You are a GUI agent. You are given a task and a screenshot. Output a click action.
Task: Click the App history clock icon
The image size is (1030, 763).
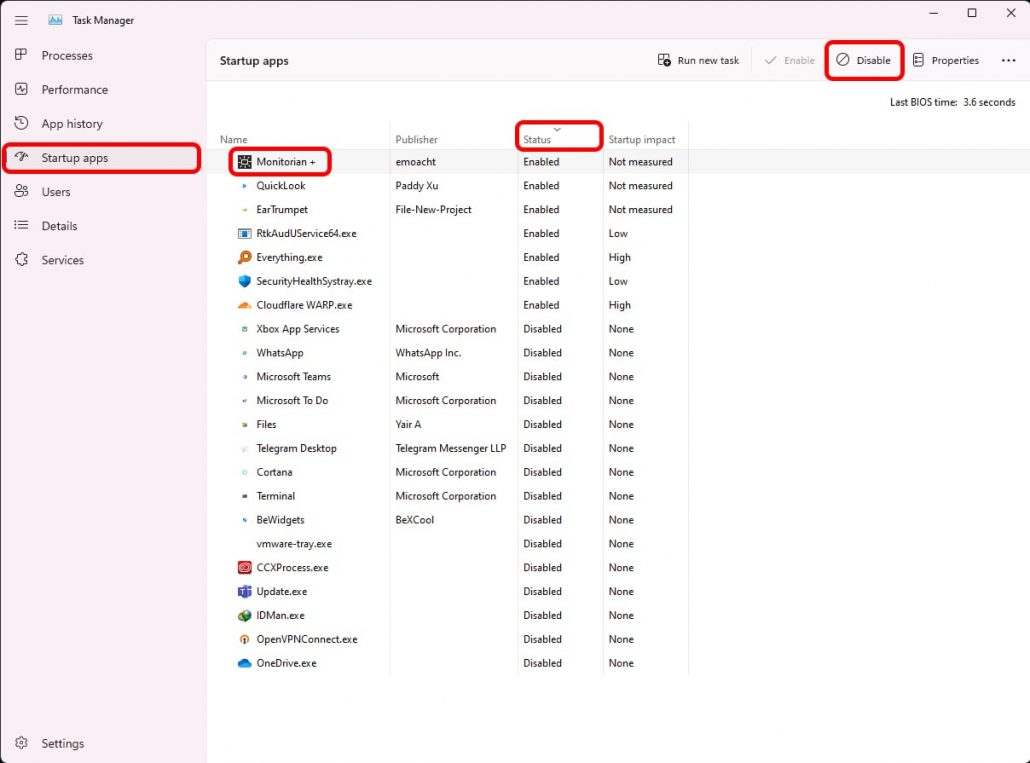[21, 123]
